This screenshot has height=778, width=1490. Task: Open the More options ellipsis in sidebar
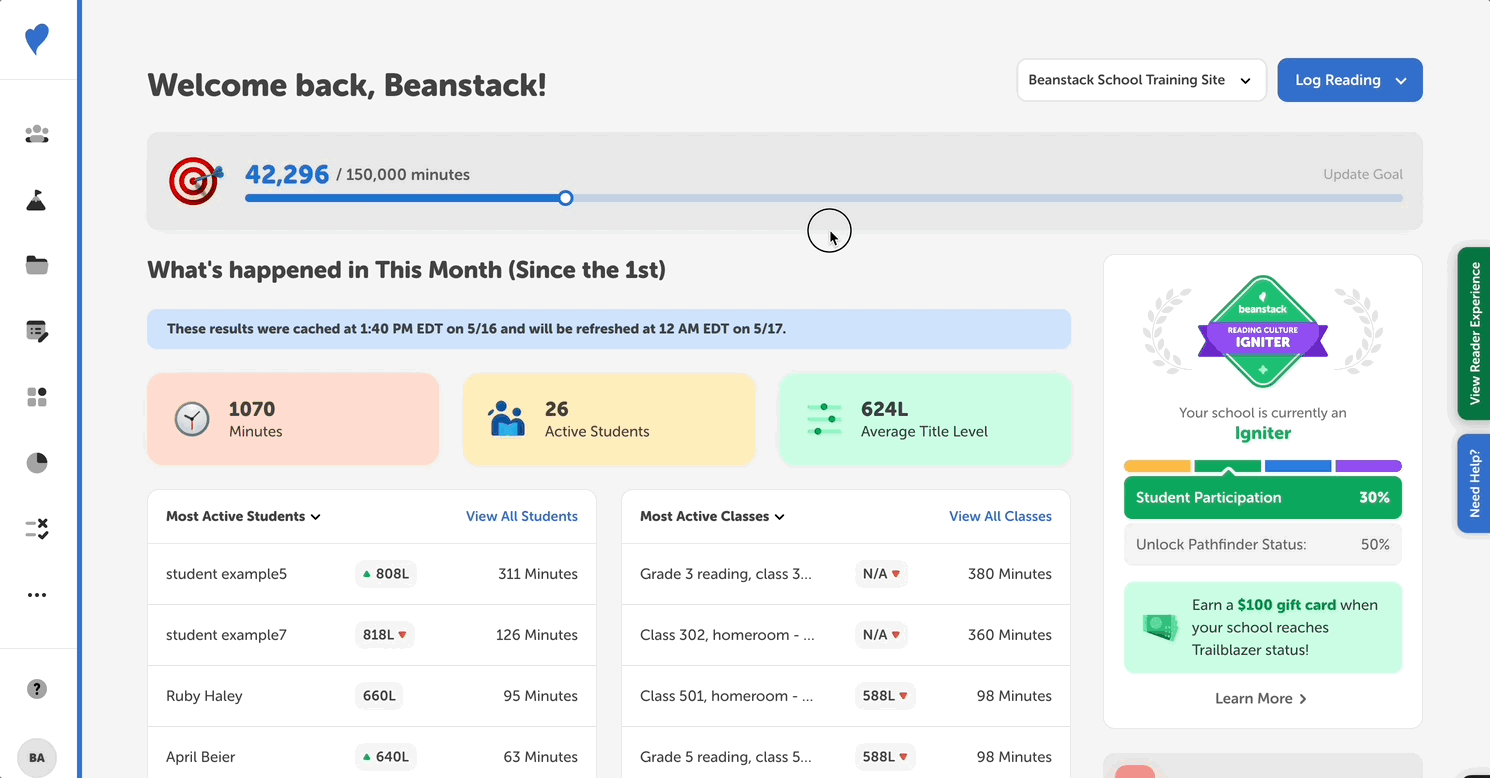(x=37, y=594)
